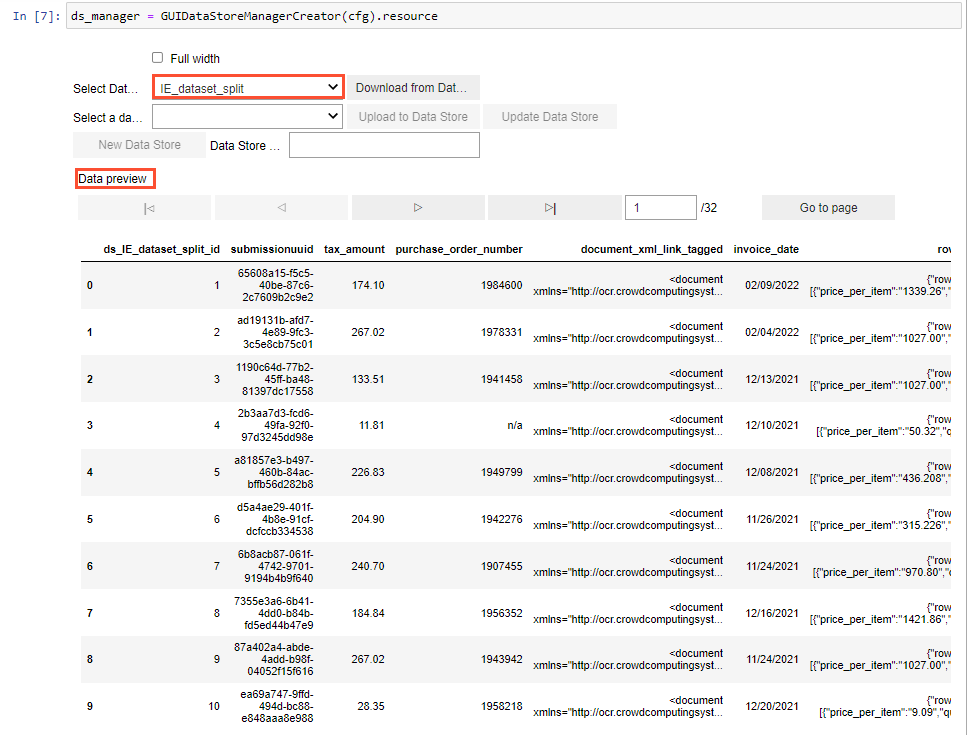This screenshot has height=735, width=969.
Task: Click purchase order number 1943942
Action: click(501, 660)
